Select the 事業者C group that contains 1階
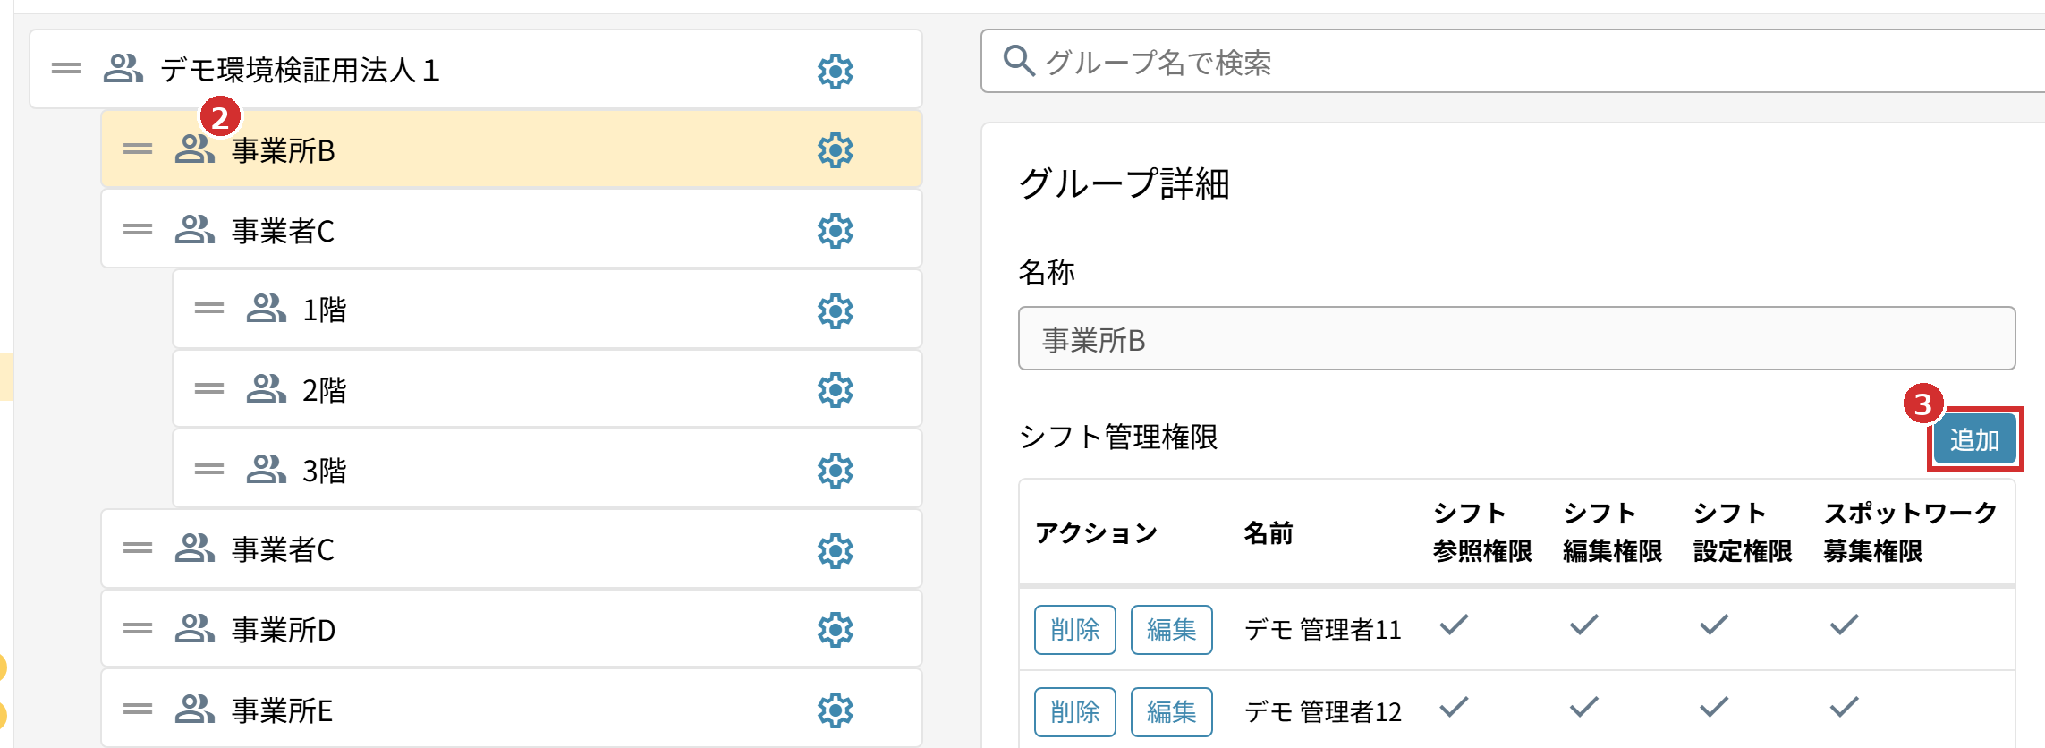The image size is (2045, 748). pyautogui.click(x=511, y=229)
